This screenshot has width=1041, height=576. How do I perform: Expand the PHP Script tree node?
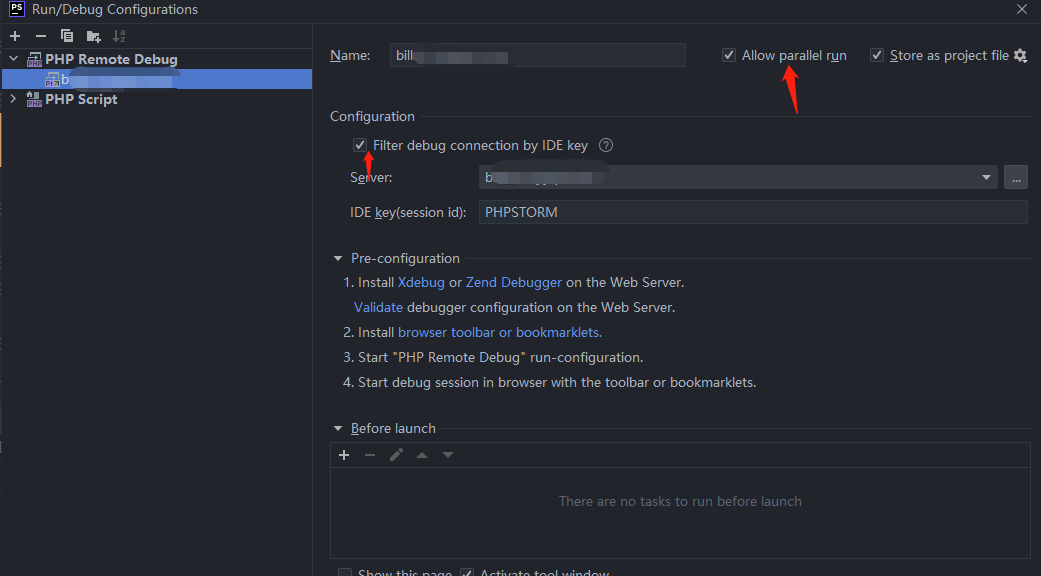[13, 99]
